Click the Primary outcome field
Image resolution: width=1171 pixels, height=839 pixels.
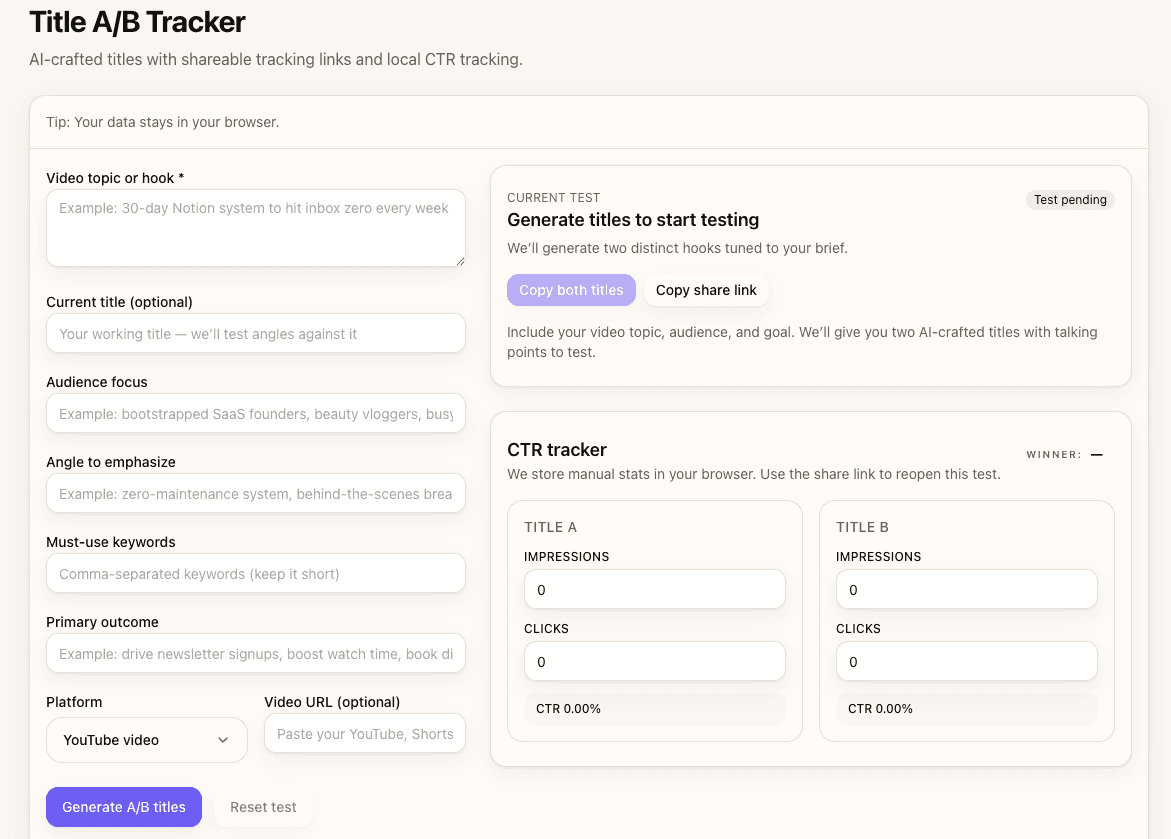tap(255, 653)
